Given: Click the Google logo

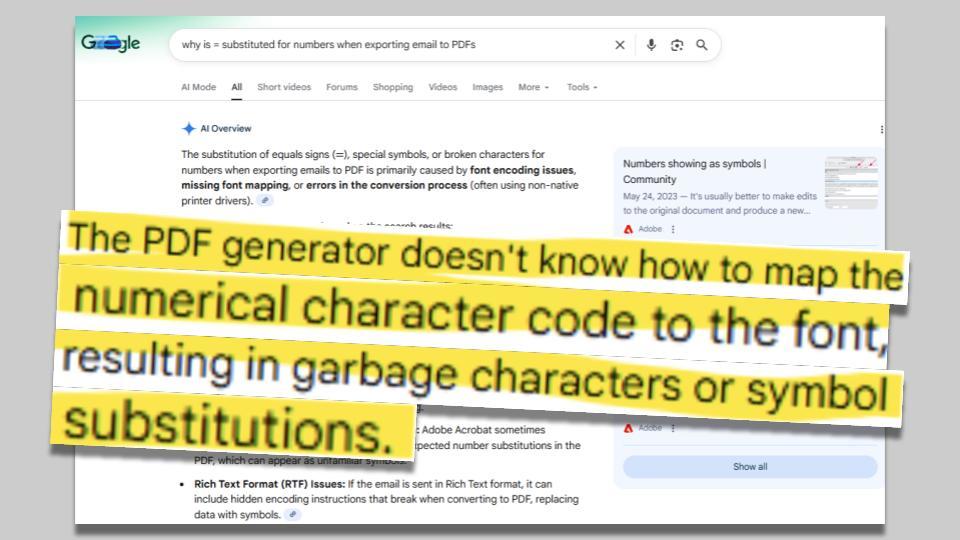Looking at the screenshot, I should click(111, 44).
